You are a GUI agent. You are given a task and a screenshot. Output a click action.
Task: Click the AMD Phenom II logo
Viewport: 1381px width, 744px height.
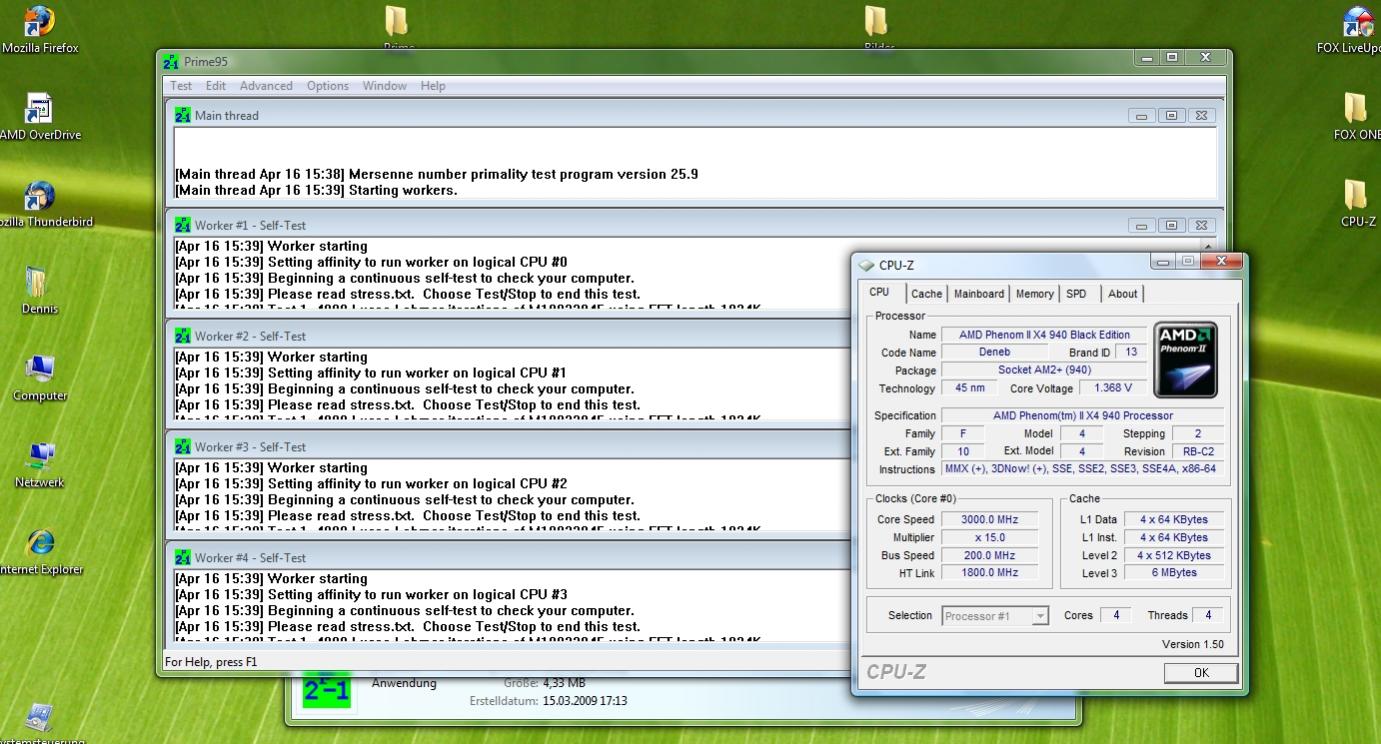coord(1185,360)
